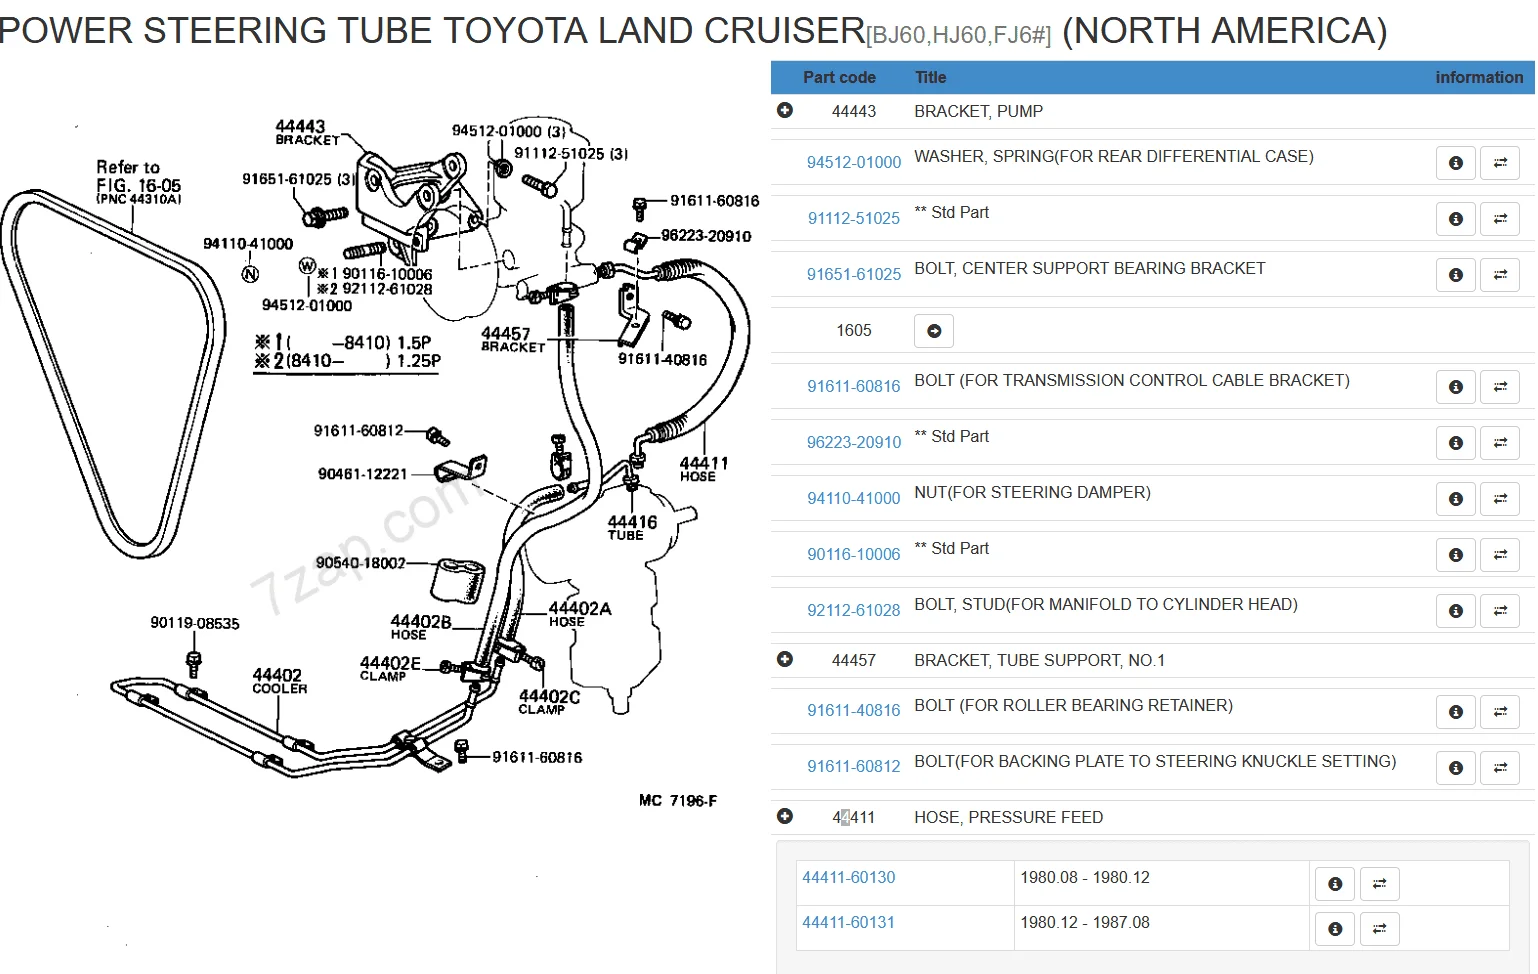Screen dimensions: 1538x974
Task: Show replacements for part 91651-61025
Action: pyautogui.click(x=1500, y=275)
